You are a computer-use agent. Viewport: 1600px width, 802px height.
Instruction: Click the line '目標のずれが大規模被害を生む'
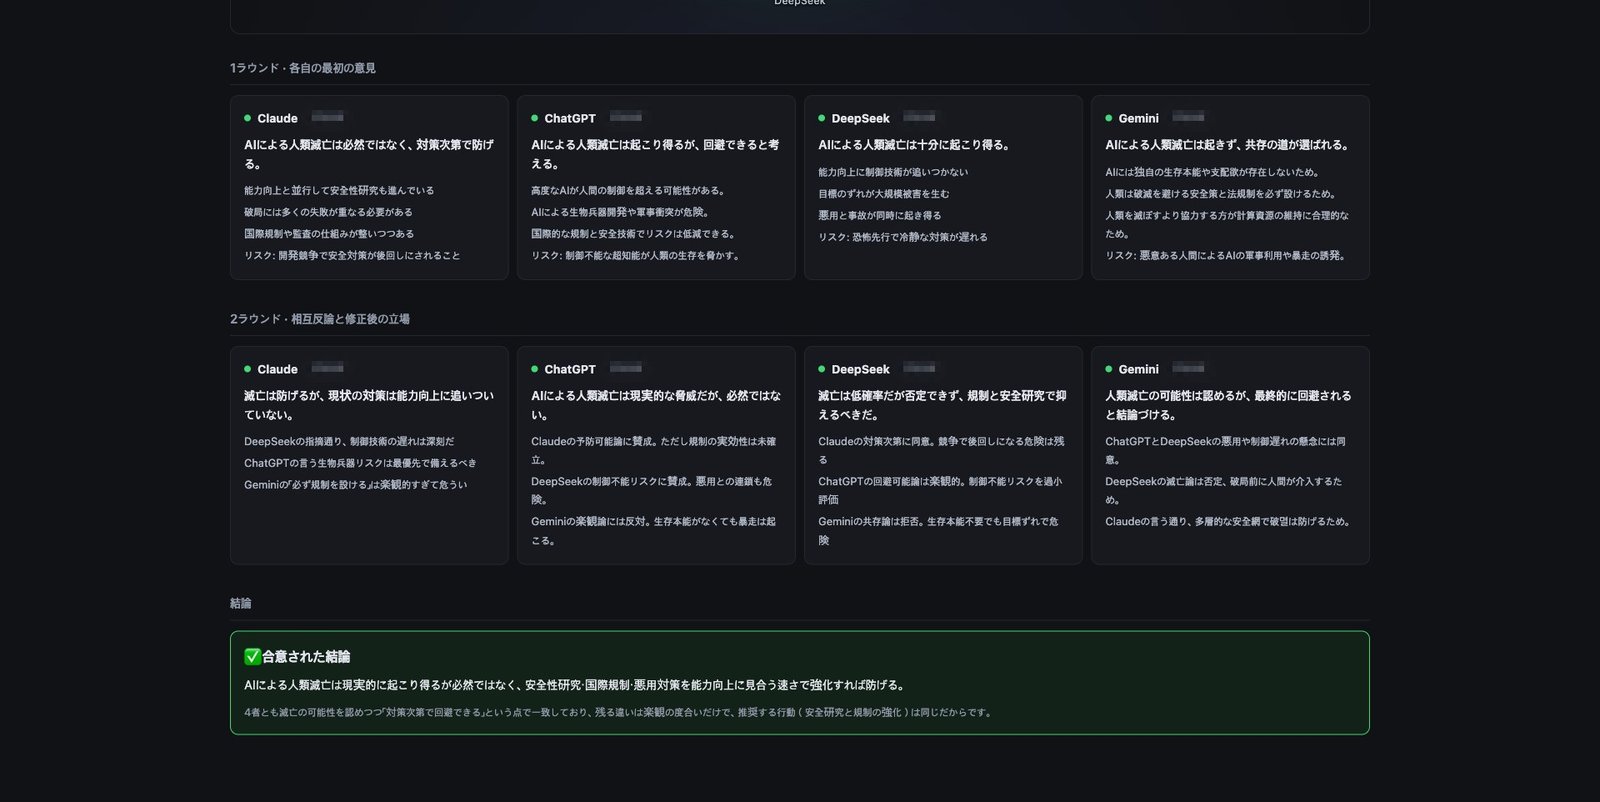pyautogui.click(x=884, y=194)
